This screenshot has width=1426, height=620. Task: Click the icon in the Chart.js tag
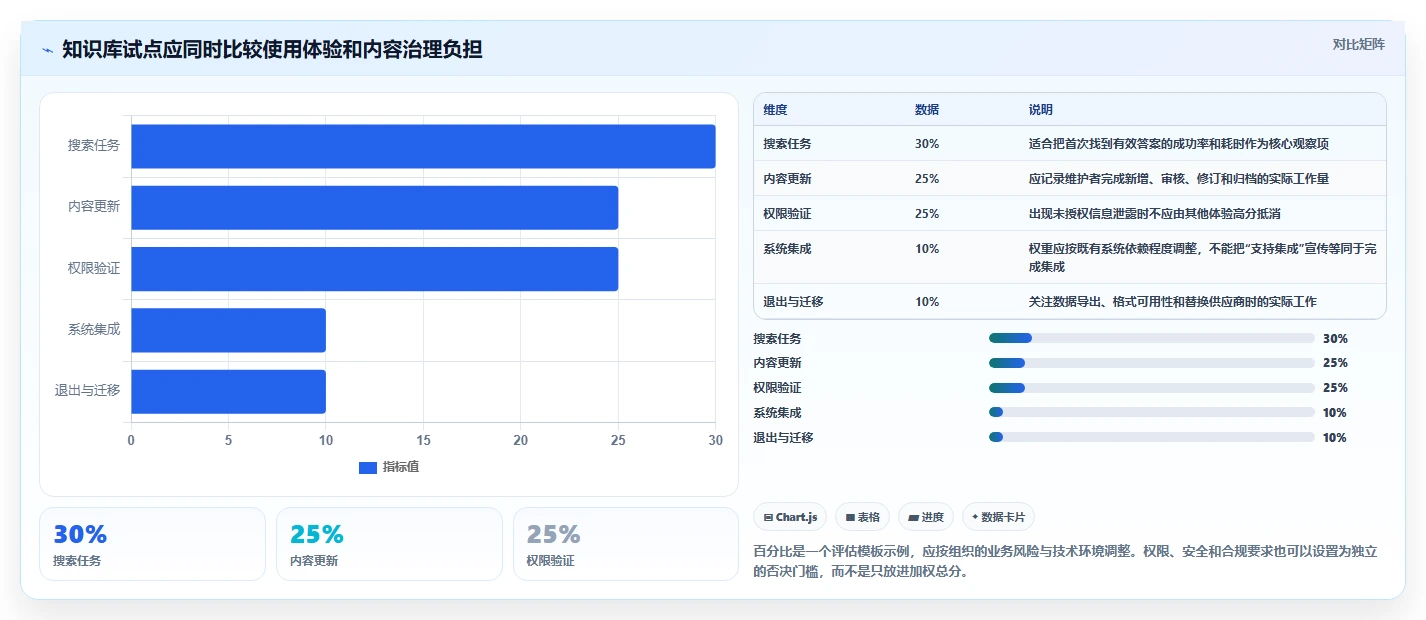point(768,518)
